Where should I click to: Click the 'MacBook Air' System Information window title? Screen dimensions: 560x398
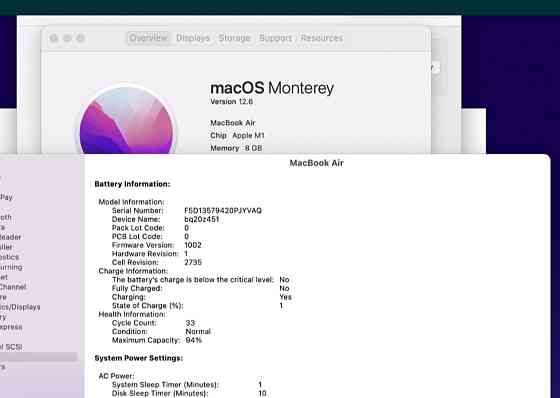coord(316,163)
